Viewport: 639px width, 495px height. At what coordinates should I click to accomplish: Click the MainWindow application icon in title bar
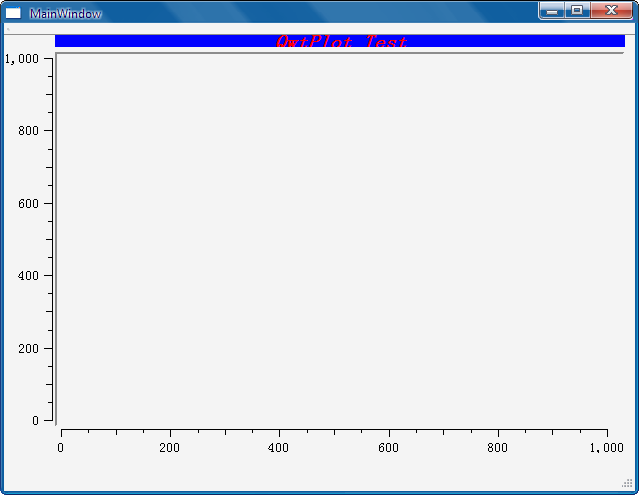coord(13,13)
